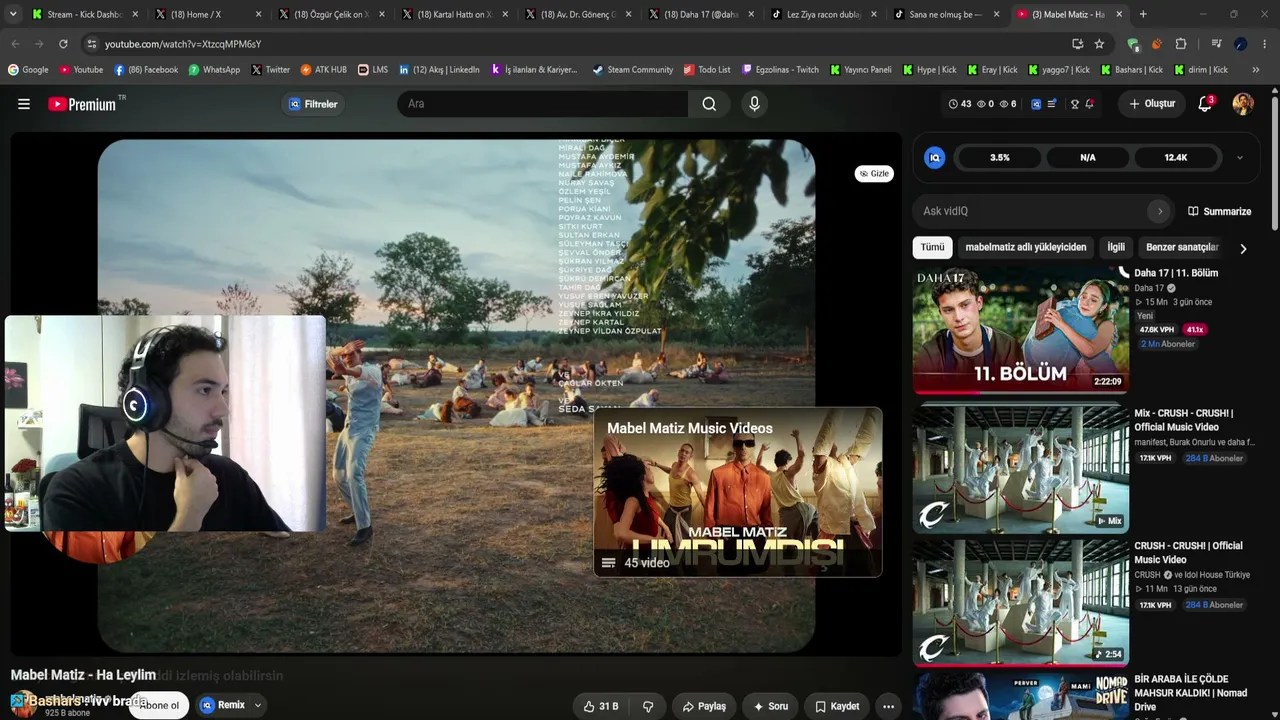The width and height of the screenshot is (1280, 720).
Task: Show hidden bookmarks chevron
Action: pos(1256,70)
